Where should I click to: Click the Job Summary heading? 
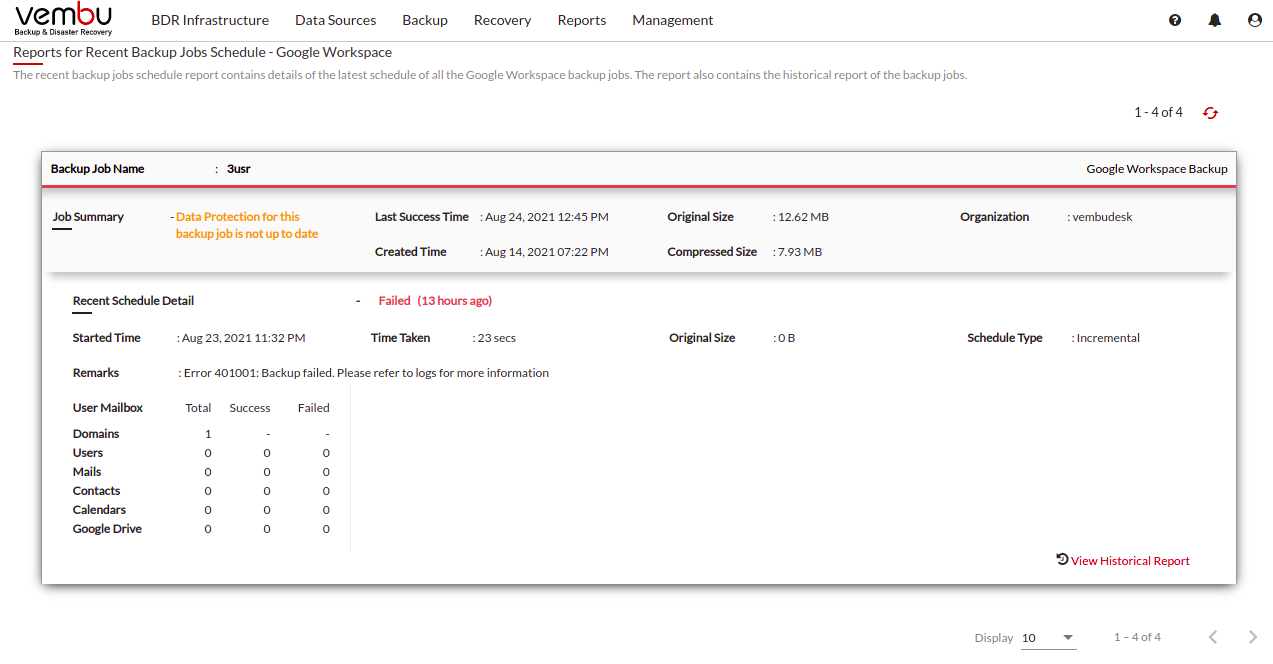click(x=88, y=217)
